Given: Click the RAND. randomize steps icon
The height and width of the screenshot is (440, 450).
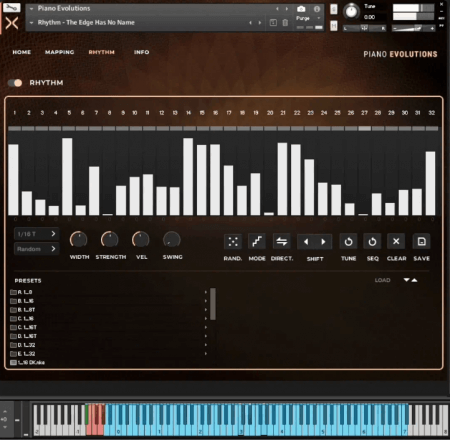Looking at the screenshot, I should (233, 242).
